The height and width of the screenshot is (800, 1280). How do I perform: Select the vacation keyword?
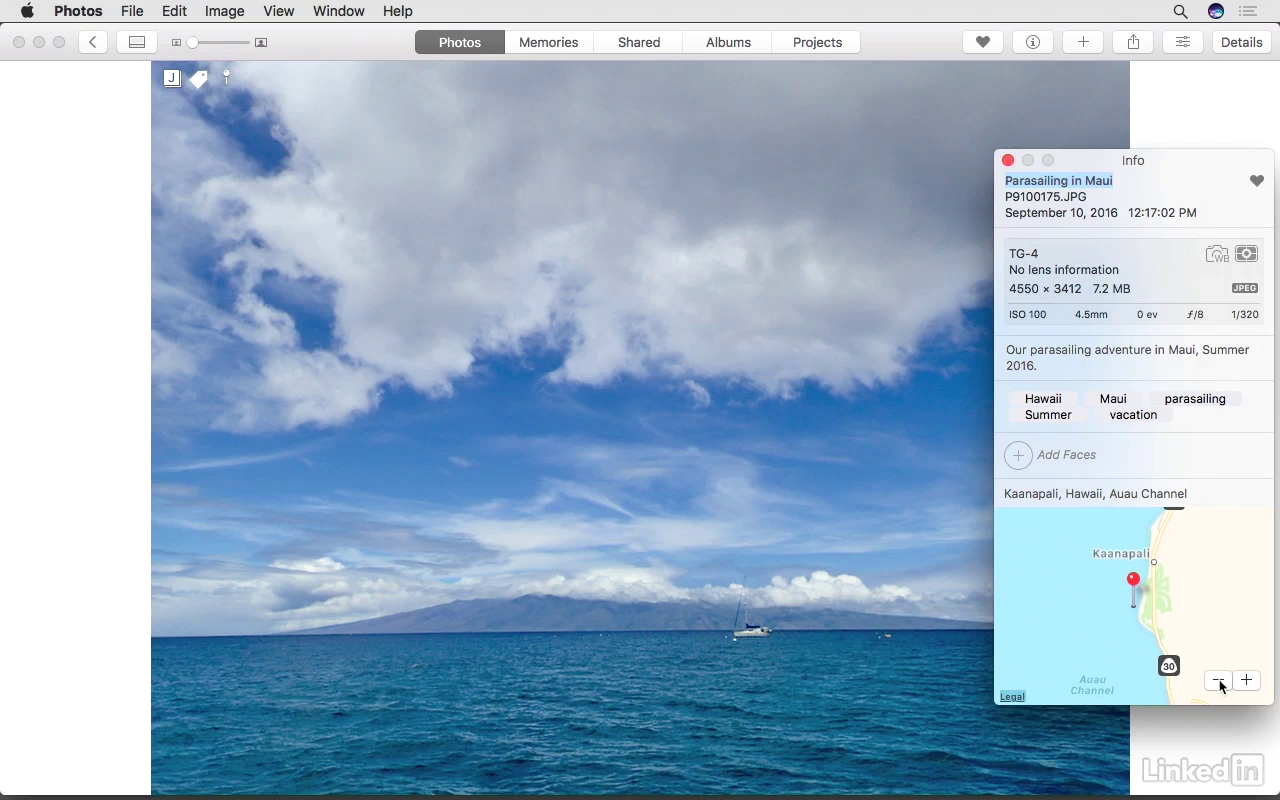tap(1133, 415)
